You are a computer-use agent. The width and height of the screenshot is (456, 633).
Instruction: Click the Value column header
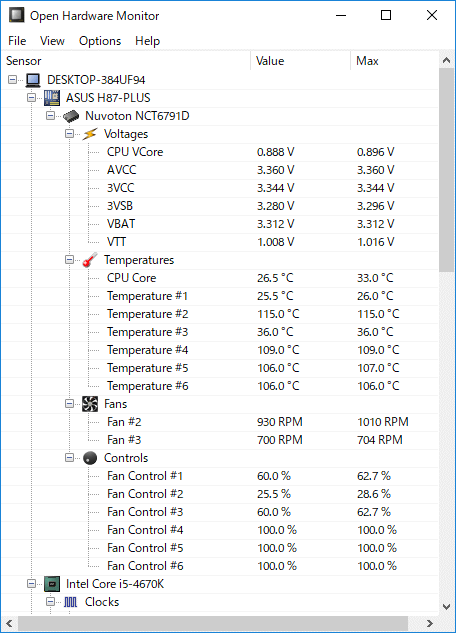click(x=300, y=61)
